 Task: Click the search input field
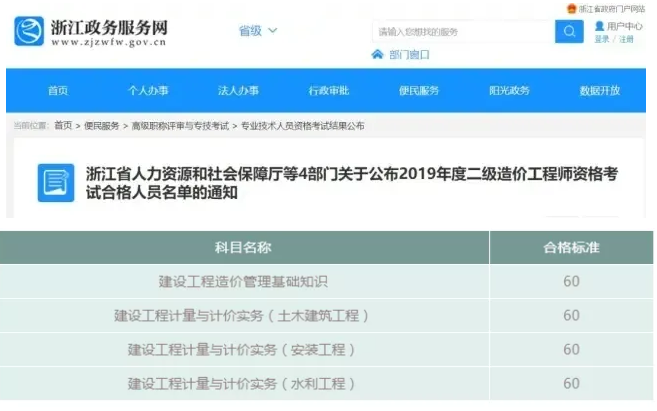[x=462, y=32]
